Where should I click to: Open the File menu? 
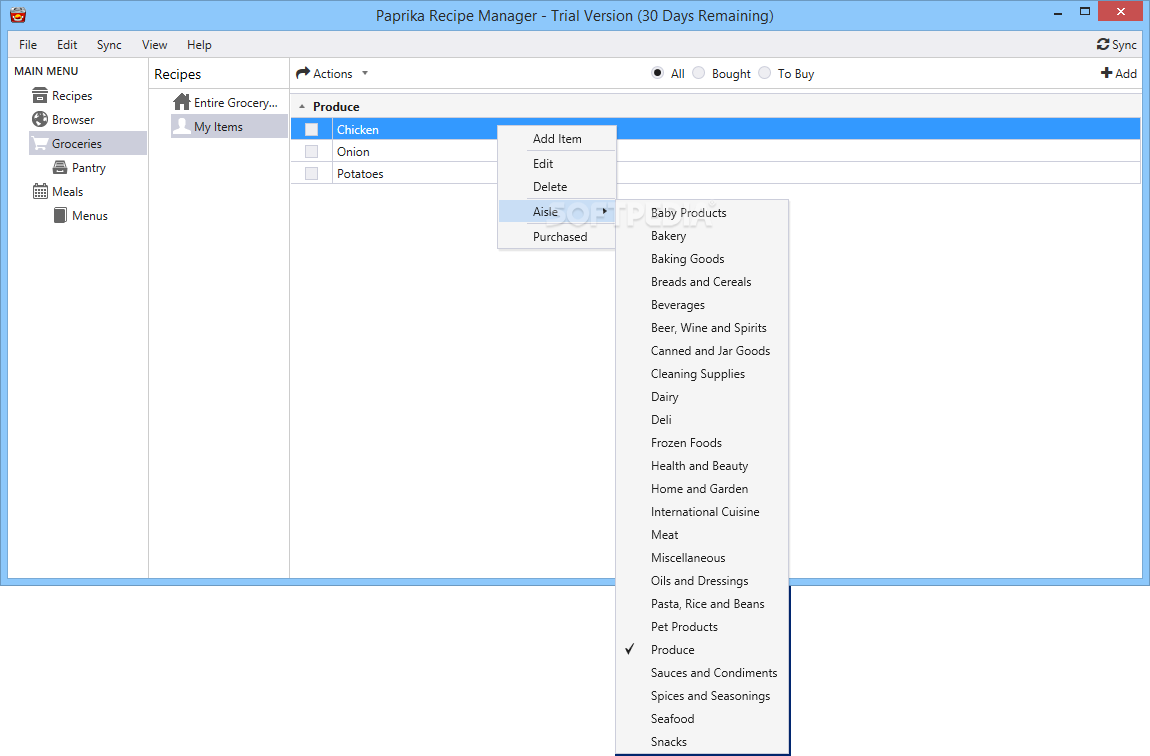tap(28, 45)
